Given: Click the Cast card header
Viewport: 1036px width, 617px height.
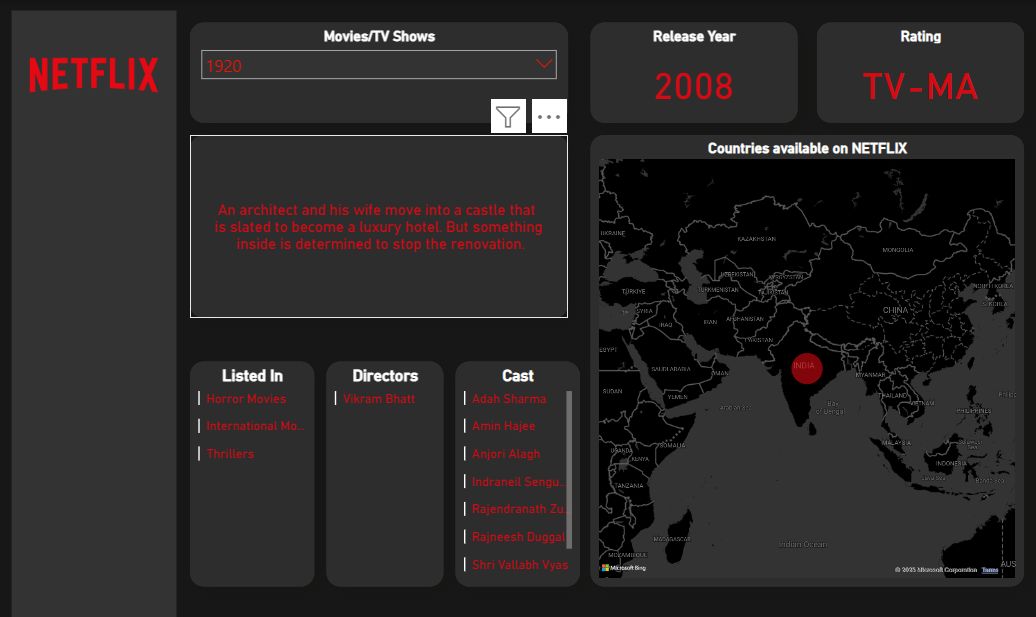Looking at the screenshot, I should 517,376.
